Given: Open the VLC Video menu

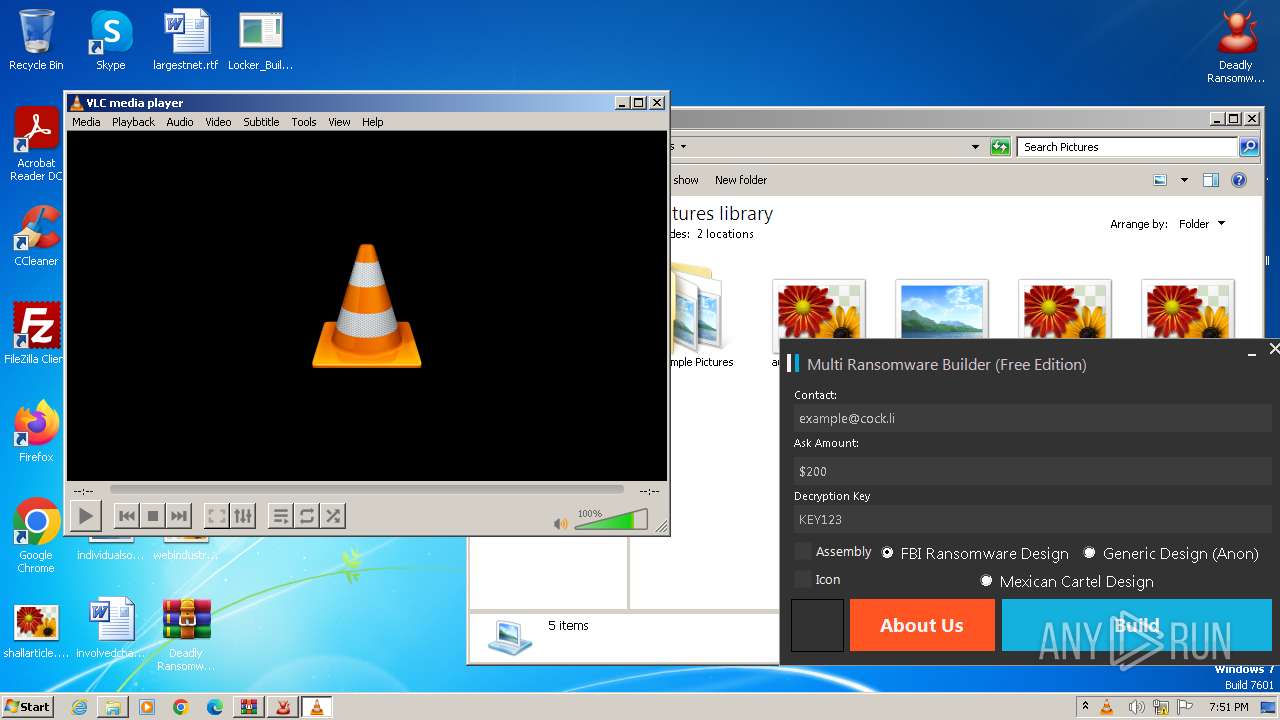Looking at the screenshot, I should 218,122.
